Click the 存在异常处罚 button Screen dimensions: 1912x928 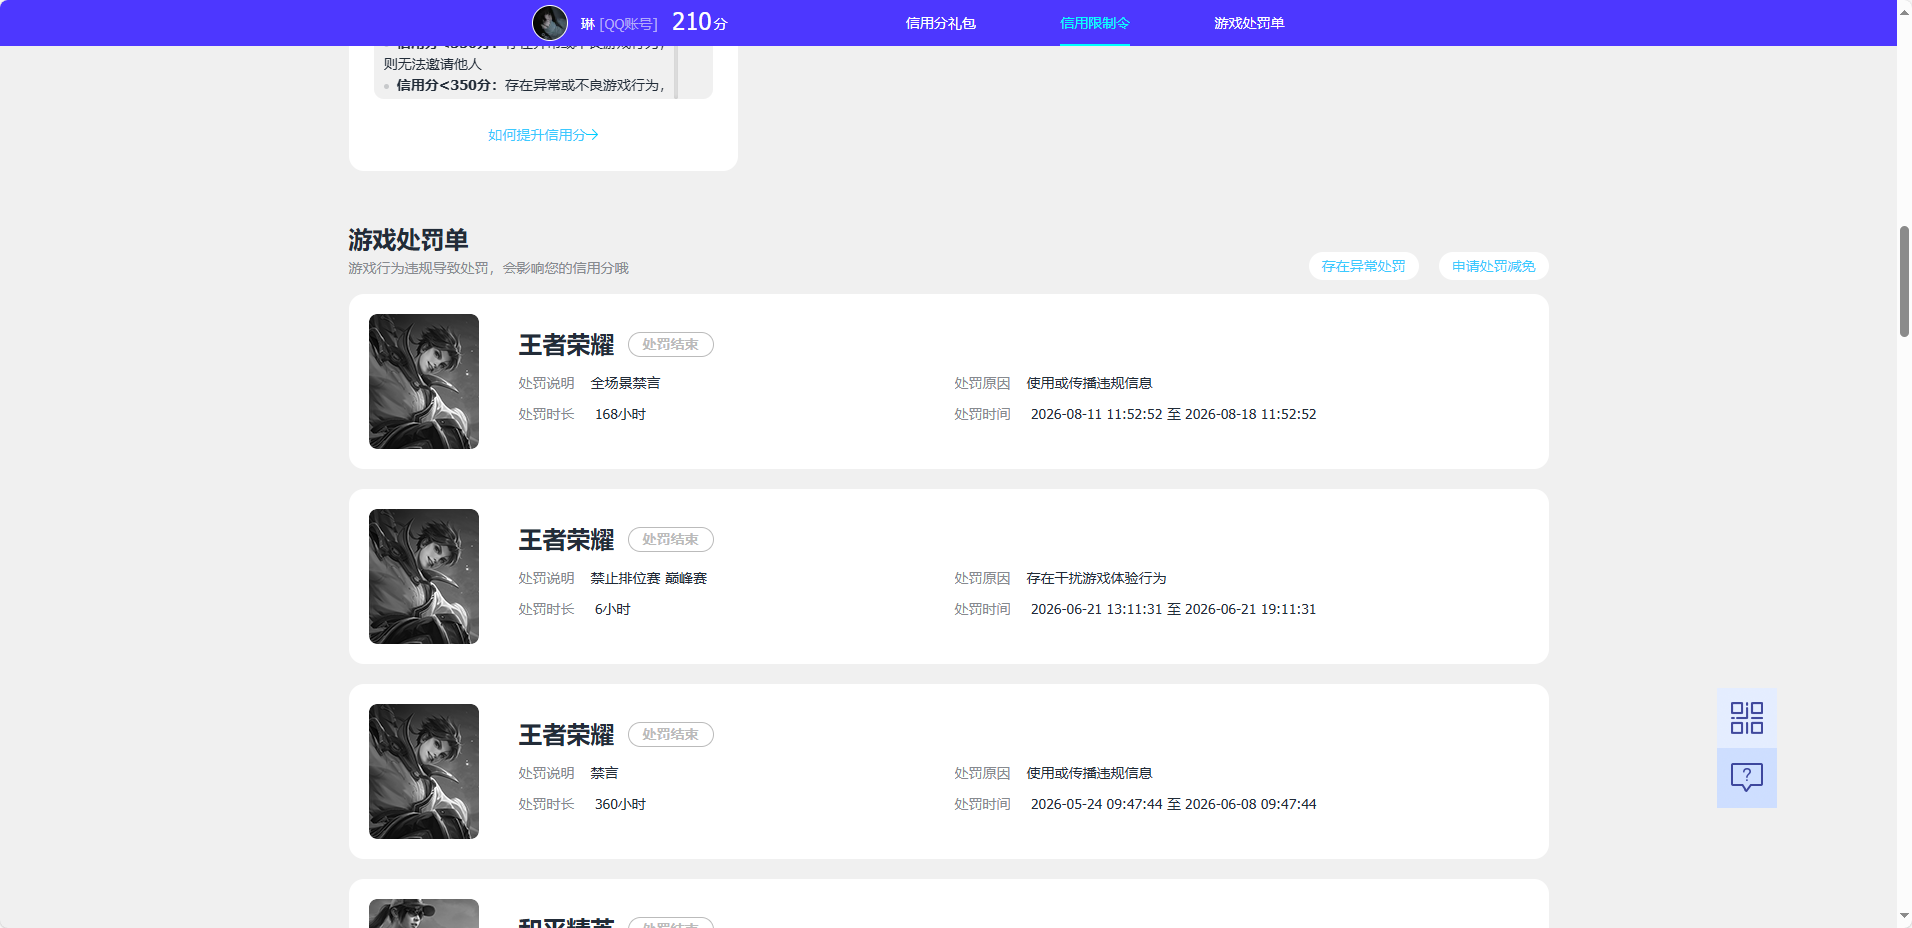click(1363, 266)
